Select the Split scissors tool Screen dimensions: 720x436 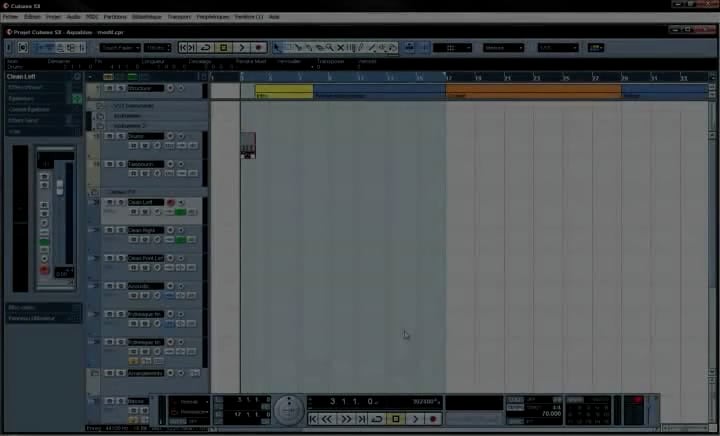pyautogui.click(x=298, y=47)
